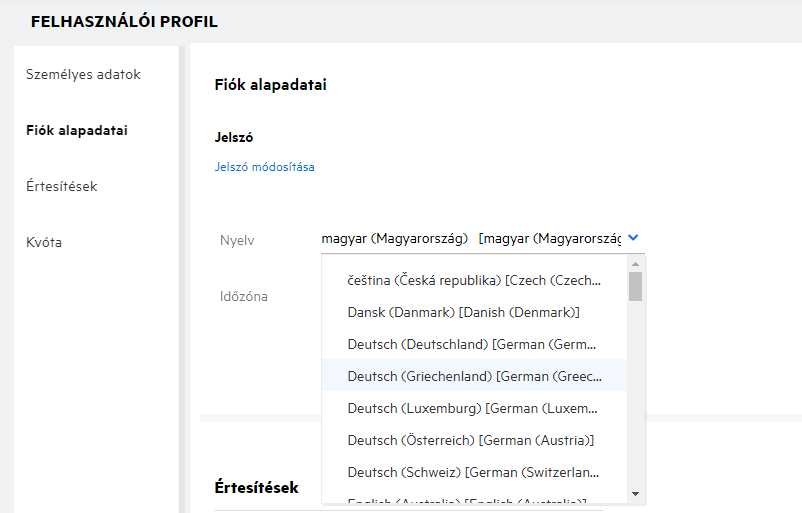Pick Deutsch (Österreich) language option

point(470,440)
